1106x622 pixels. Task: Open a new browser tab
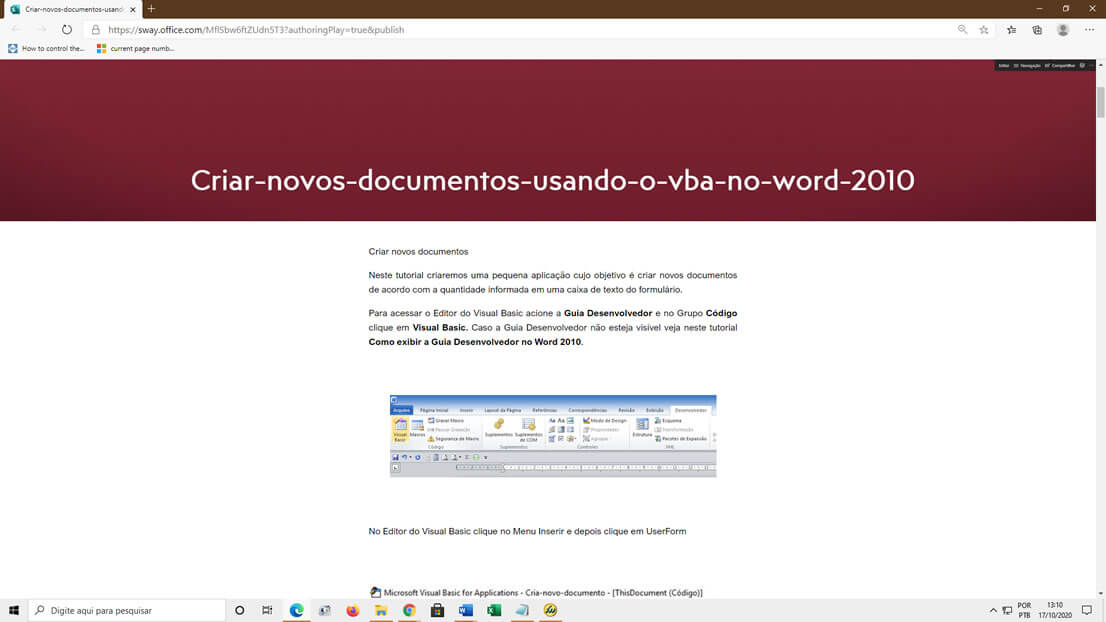pos(151,9)
